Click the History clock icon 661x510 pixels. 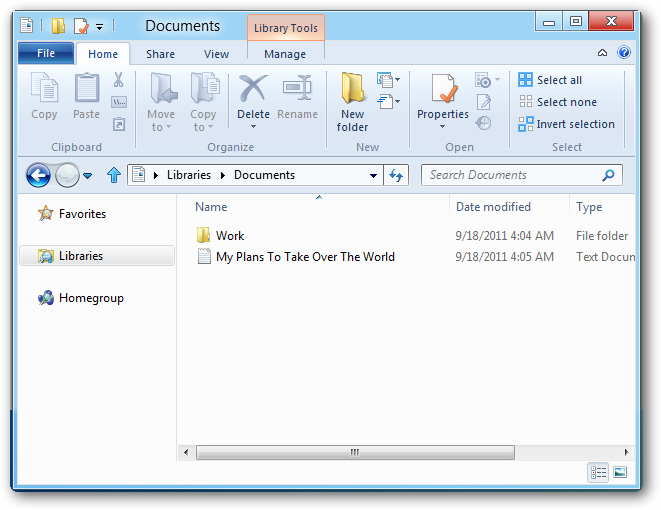(x=483, y=123)
